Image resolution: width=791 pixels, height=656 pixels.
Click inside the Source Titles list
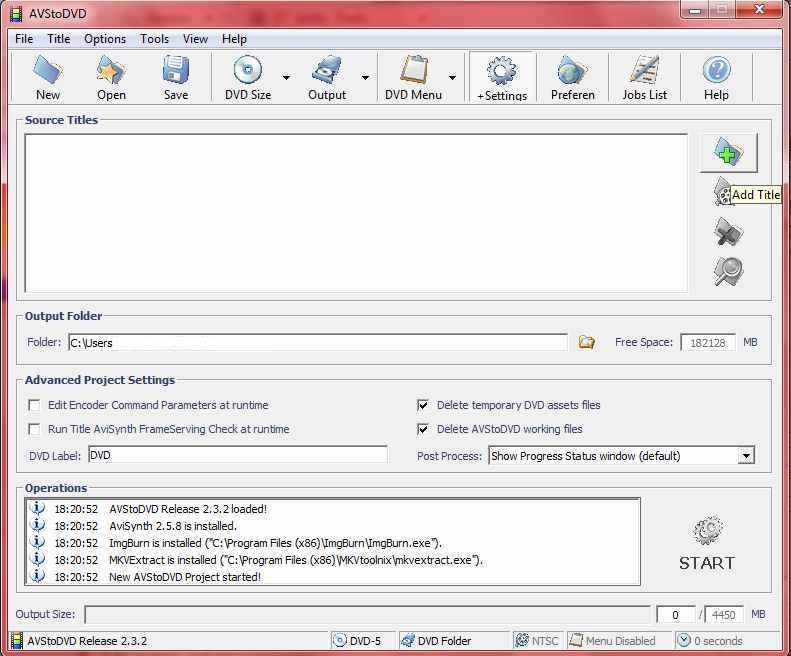(356, 213)
